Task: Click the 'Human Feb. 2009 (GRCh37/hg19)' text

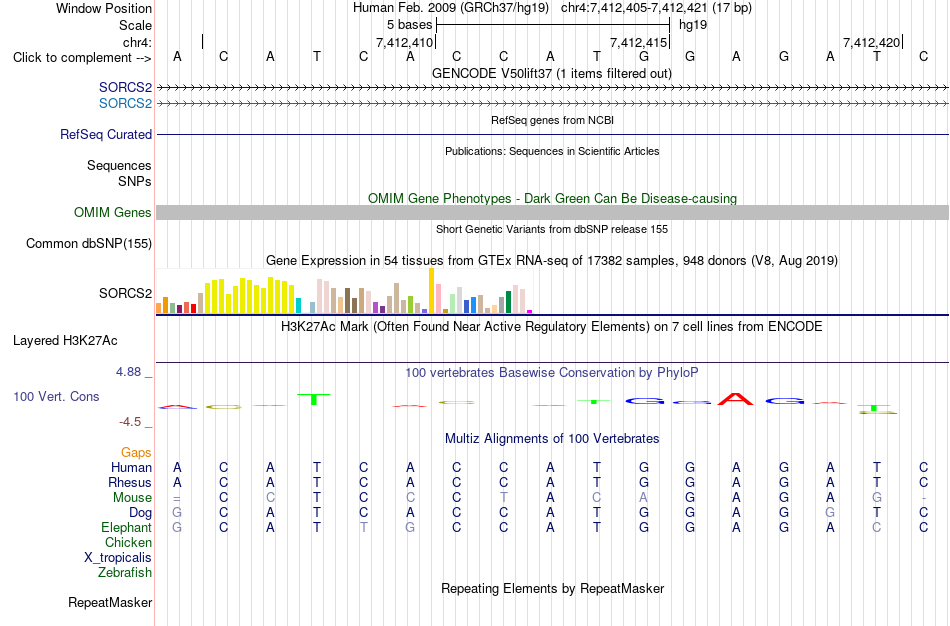Action: (451, 8)
